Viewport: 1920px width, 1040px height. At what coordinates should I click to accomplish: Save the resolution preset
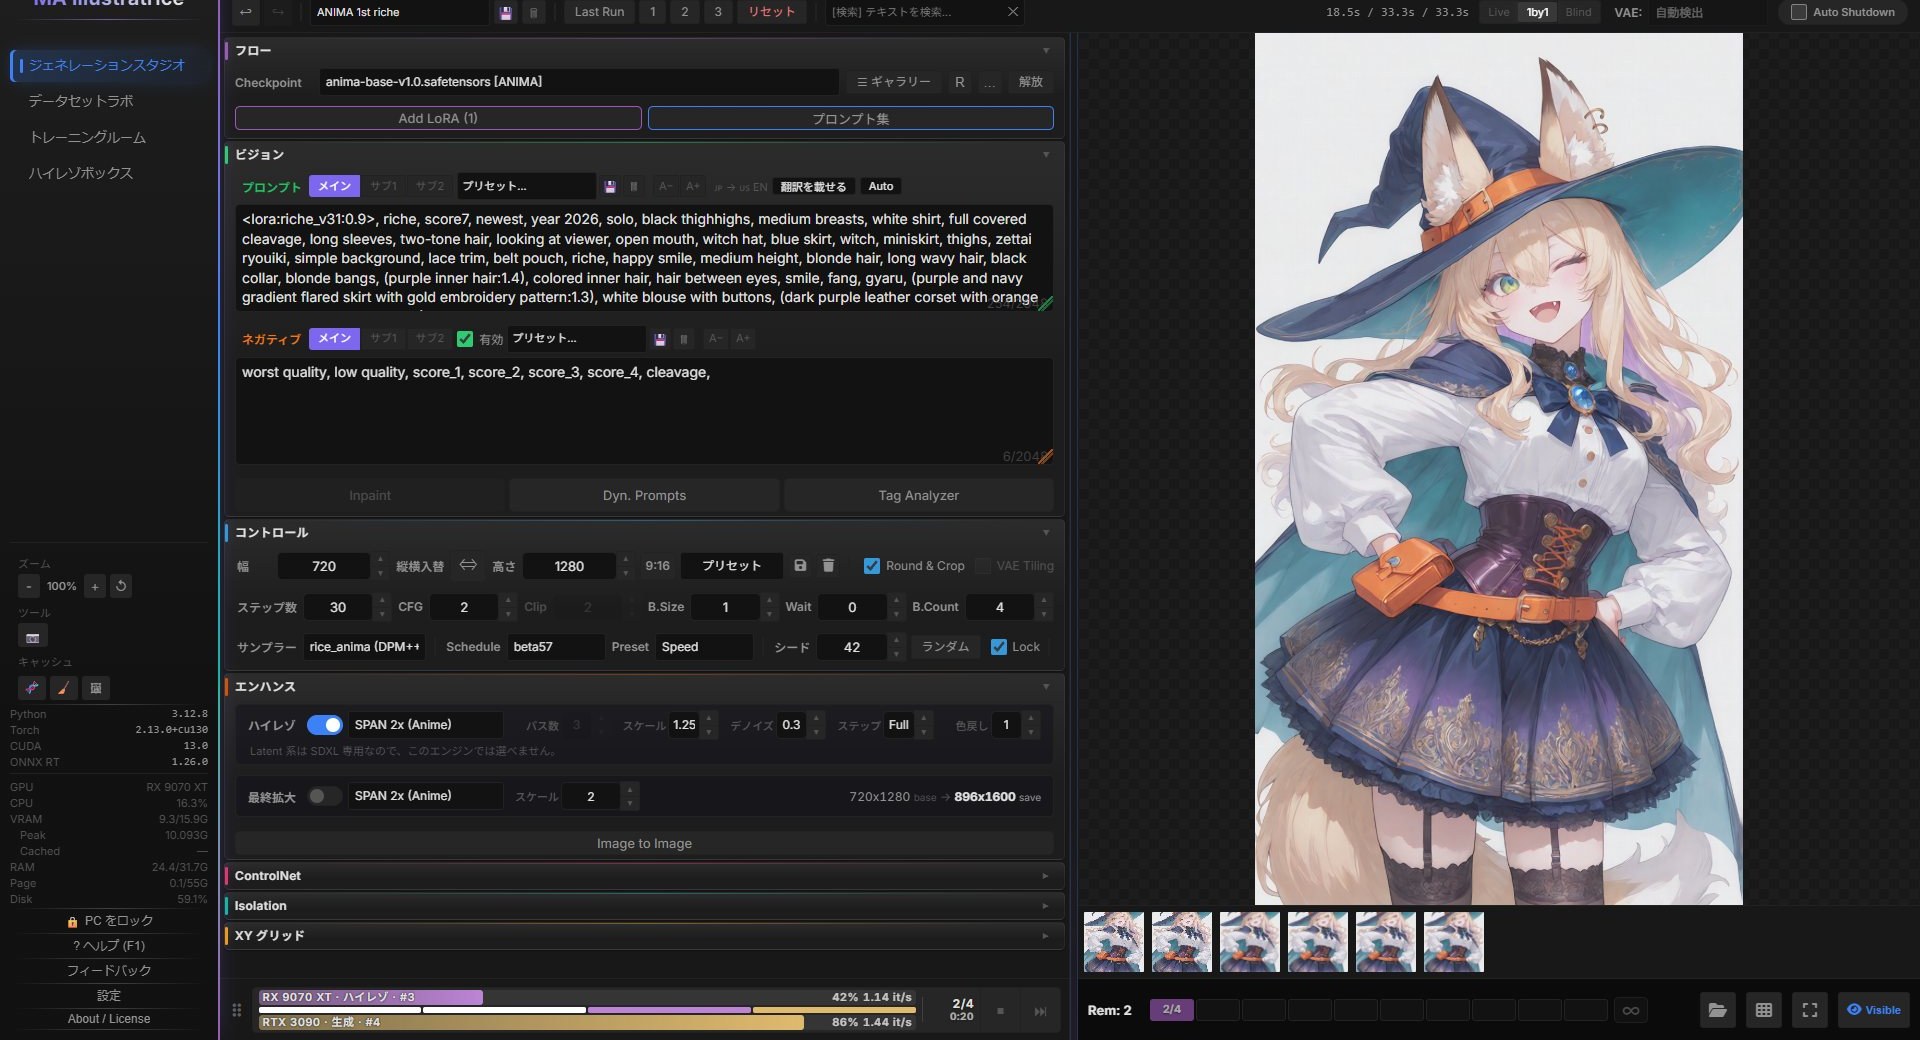coord(800,566)
